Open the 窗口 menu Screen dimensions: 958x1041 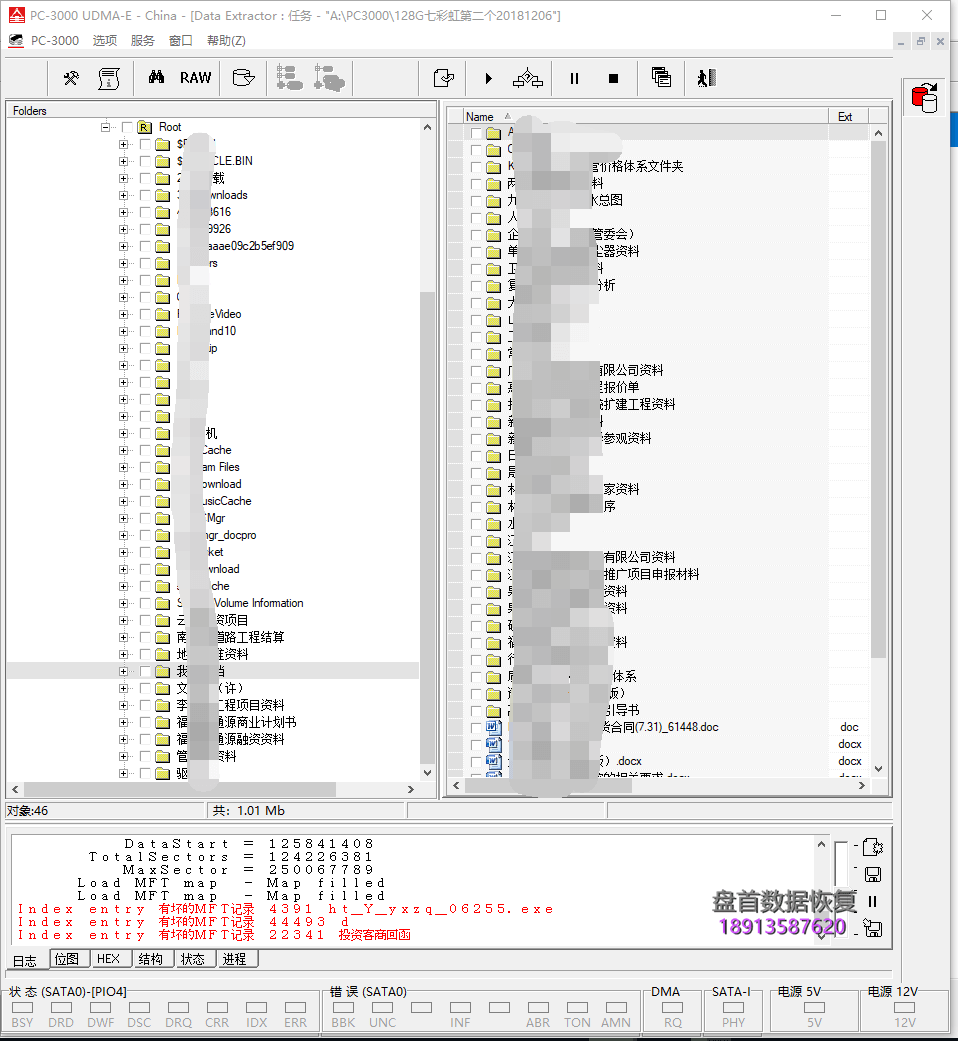(181, 40)
